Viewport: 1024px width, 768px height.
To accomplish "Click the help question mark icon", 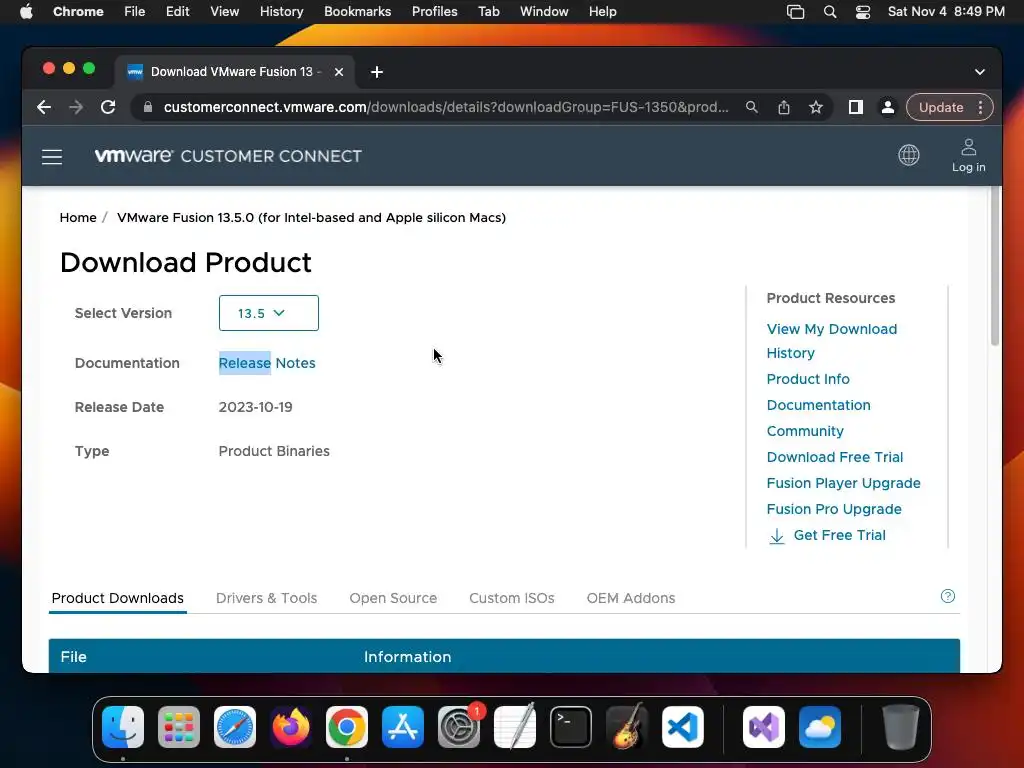I will point(948,596).
